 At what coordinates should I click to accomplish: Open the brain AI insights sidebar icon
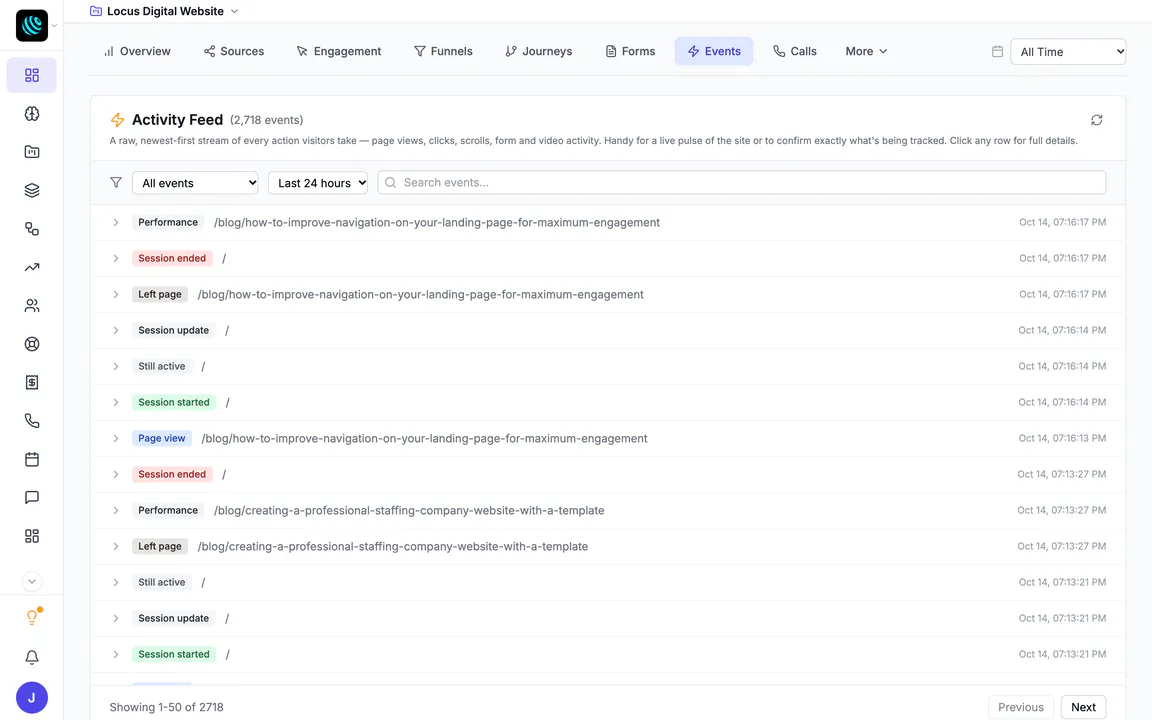pos(32,114)
